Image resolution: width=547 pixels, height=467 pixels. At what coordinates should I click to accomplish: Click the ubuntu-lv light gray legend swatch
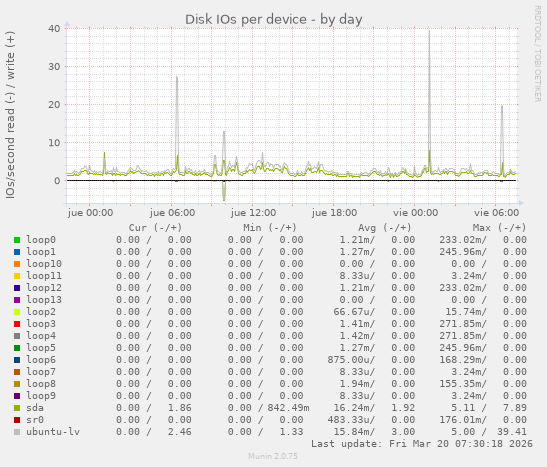17,432
